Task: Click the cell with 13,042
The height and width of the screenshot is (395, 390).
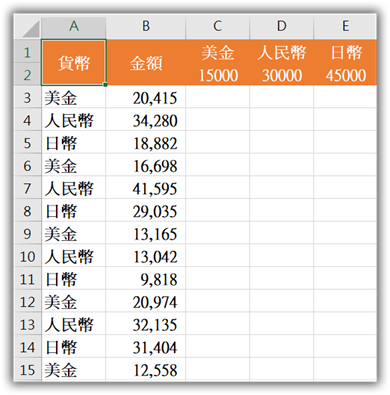Action: [146, 256]
